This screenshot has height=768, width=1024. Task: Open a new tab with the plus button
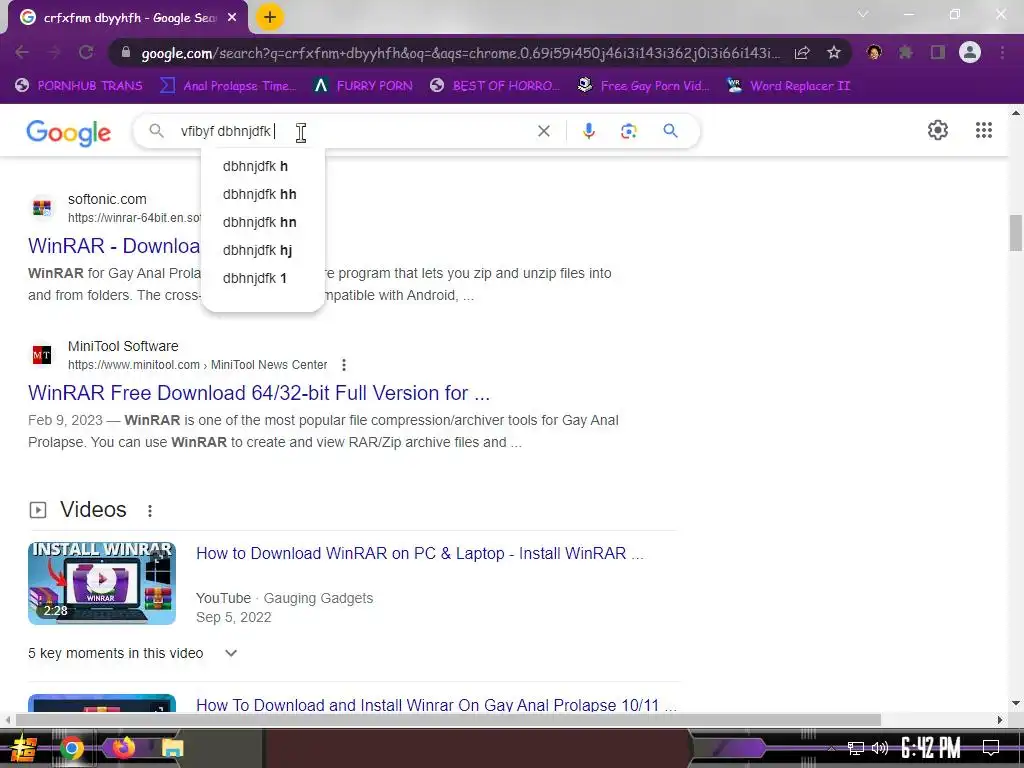point(270,18)
